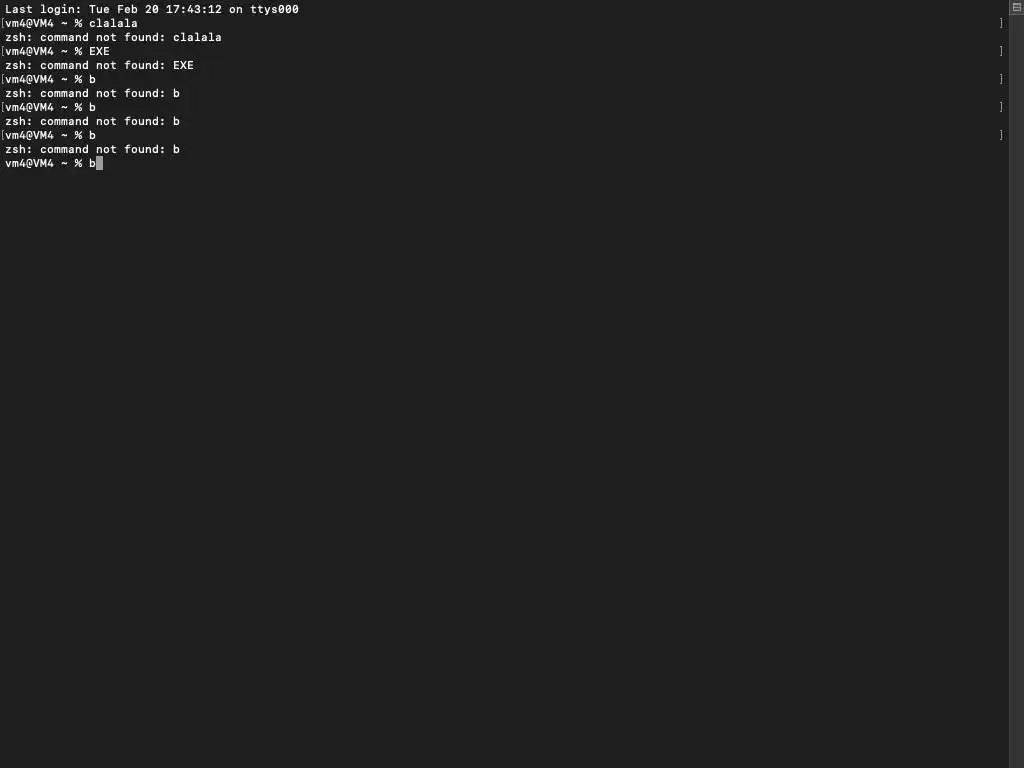Screen dimensions: 1024x768
Task: Click the last 'command not found: b' line
Action: coord(92,150)
